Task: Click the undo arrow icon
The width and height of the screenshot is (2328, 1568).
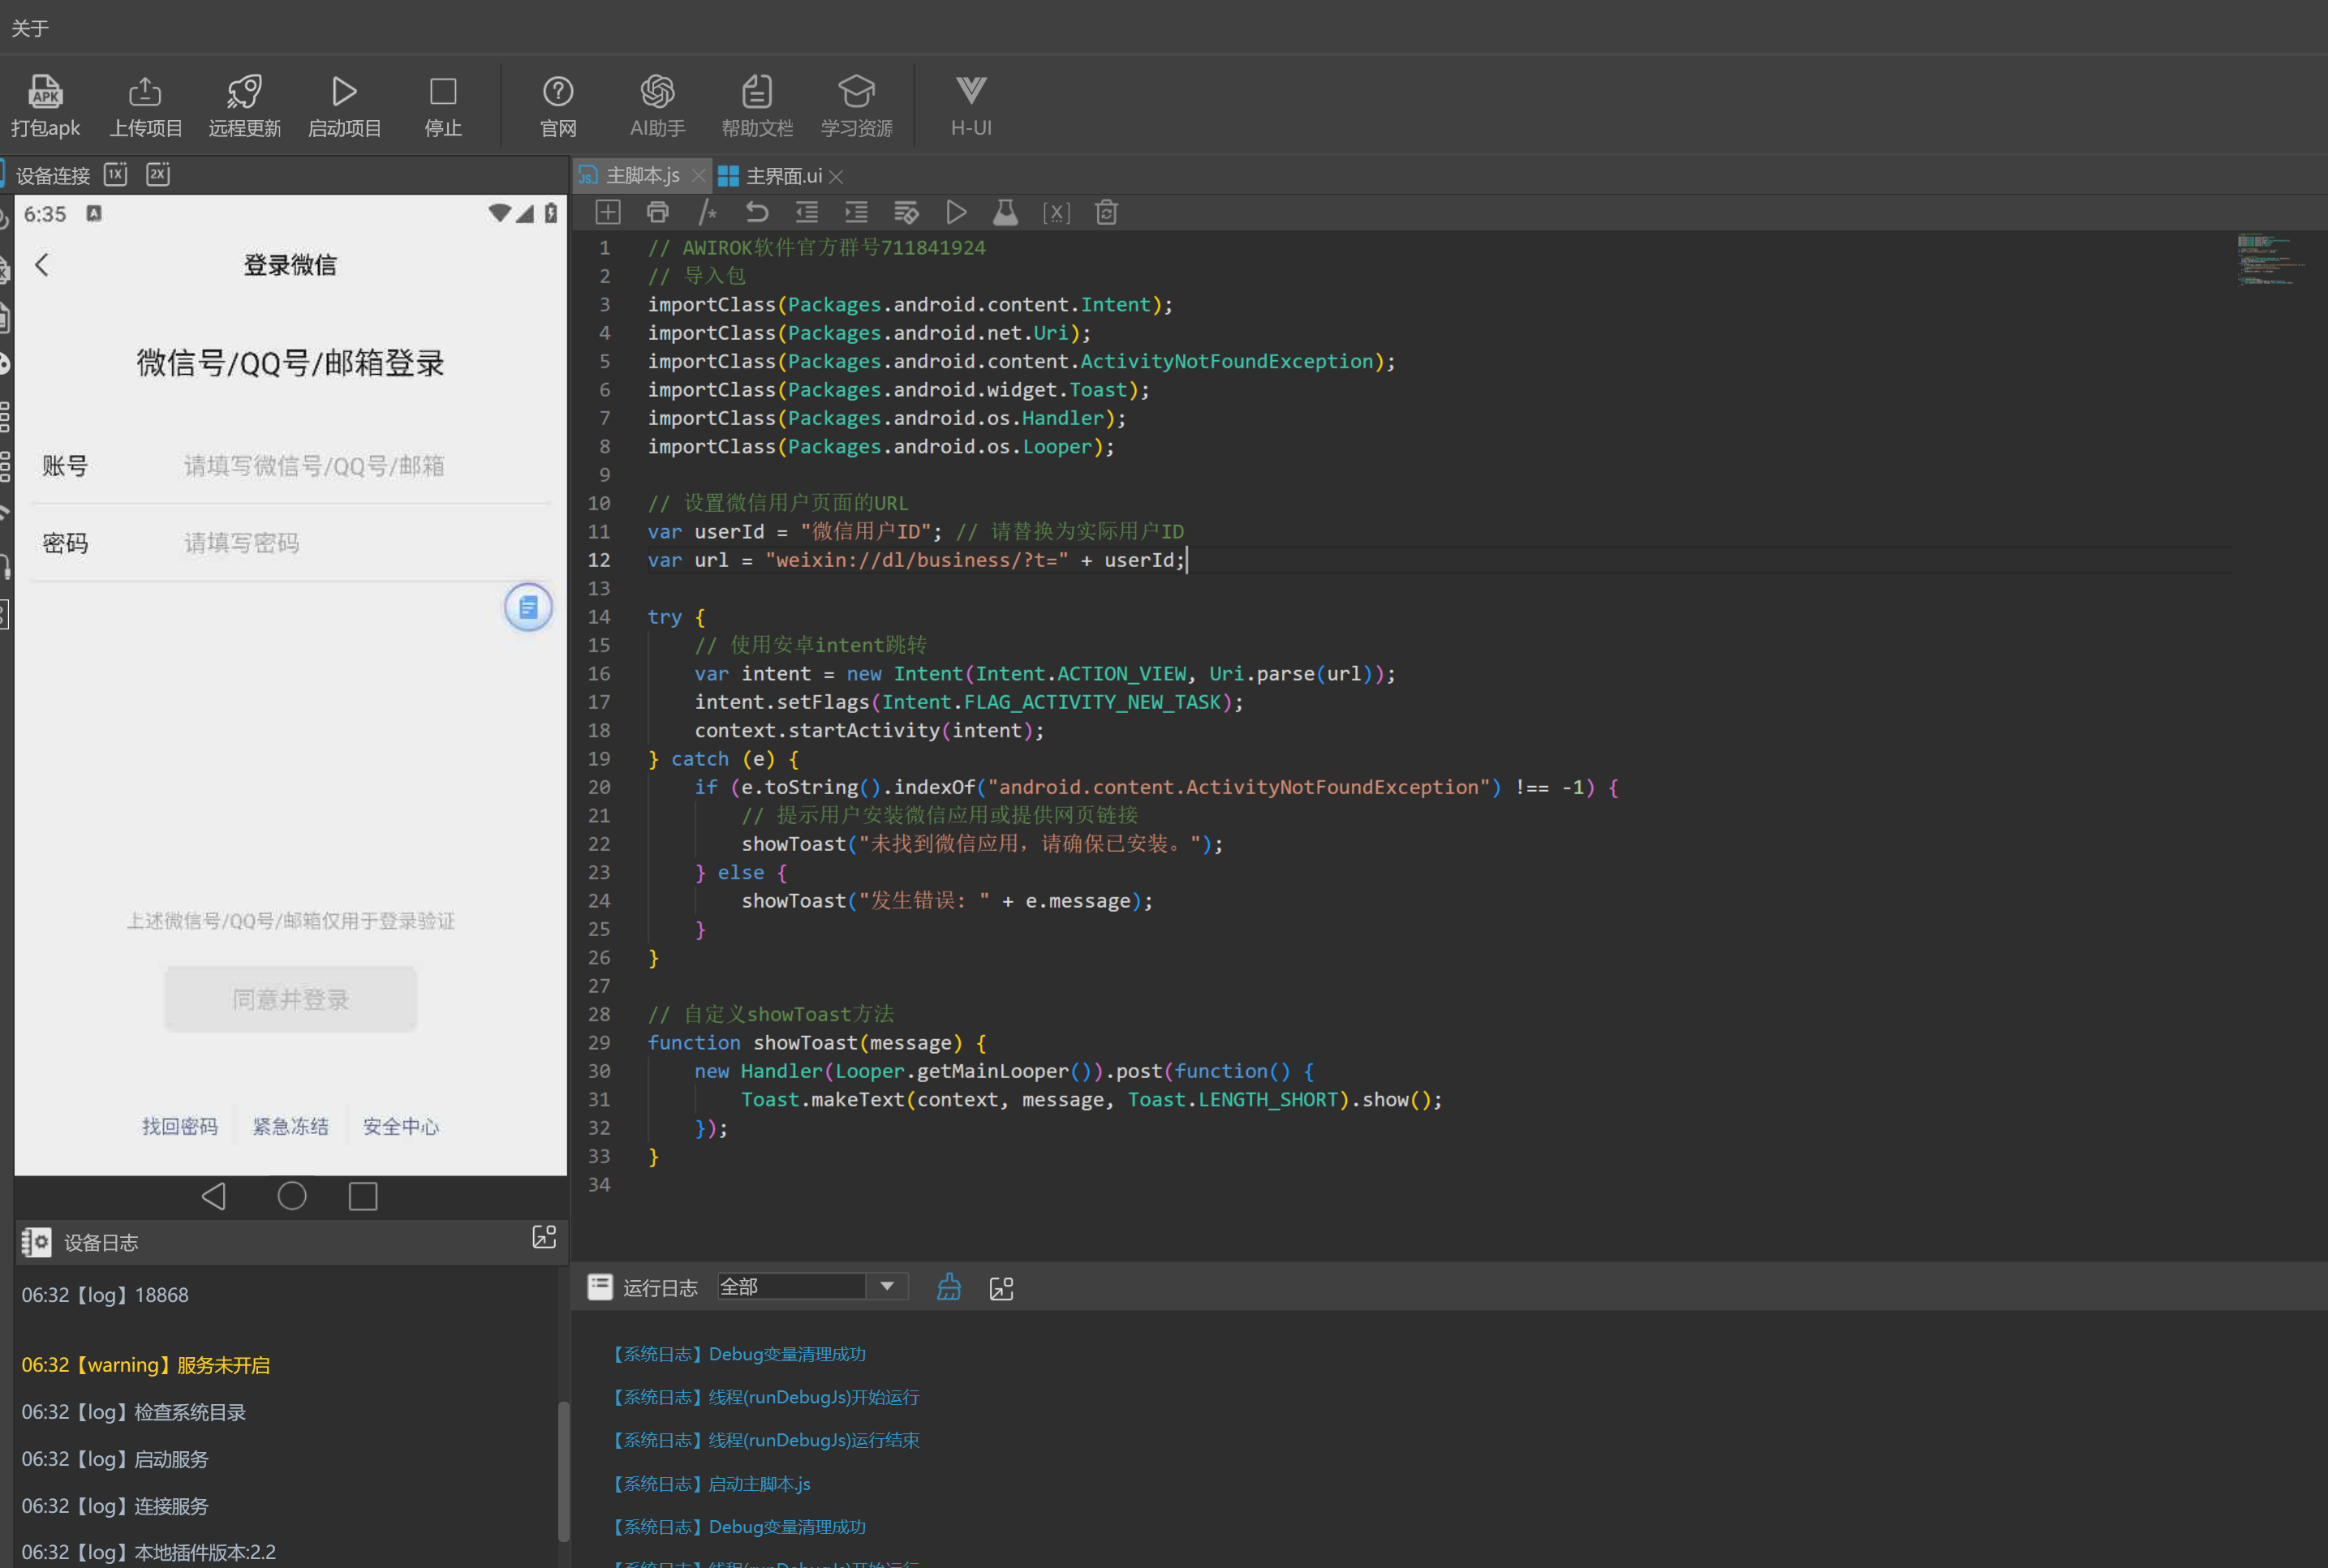Action: tap(757, 212)
